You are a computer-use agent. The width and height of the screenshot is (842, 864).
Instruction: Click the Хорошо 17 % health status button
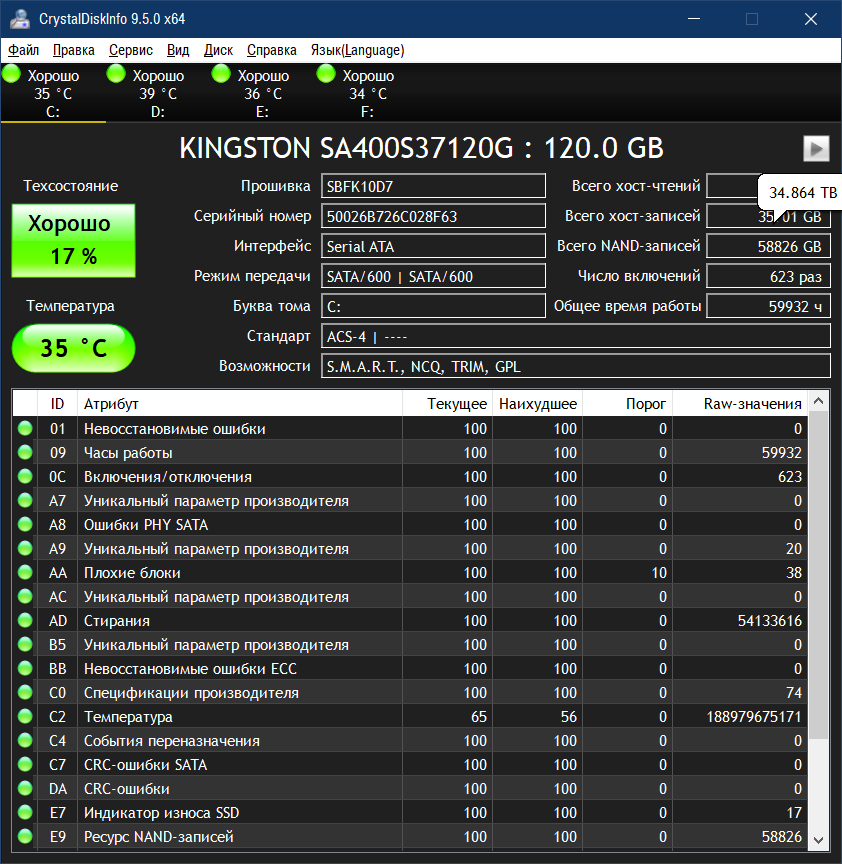(x=73, y=240)
